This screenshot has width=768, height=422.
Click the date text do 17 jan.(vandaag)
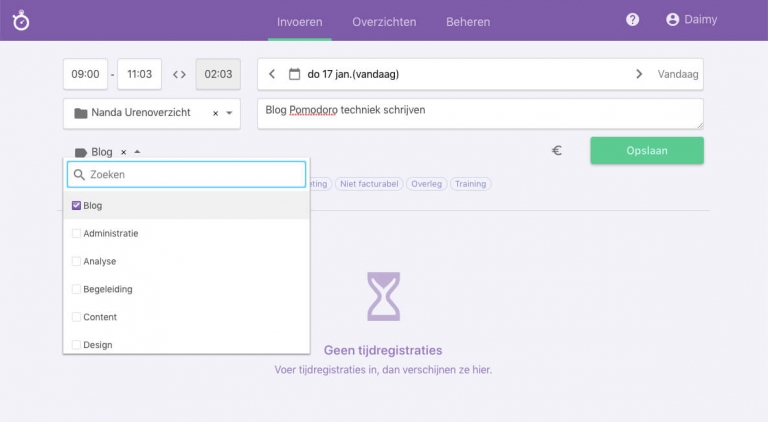(353, 74)
